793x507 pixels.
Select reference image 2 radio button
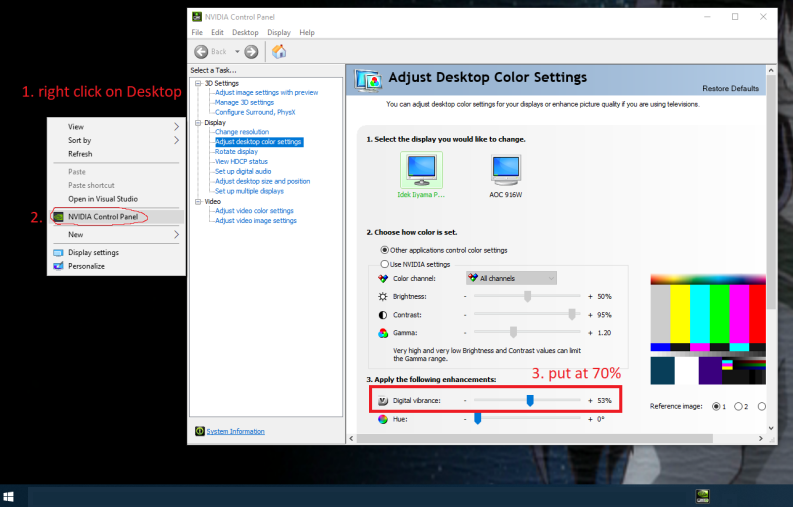coord(738,406)
